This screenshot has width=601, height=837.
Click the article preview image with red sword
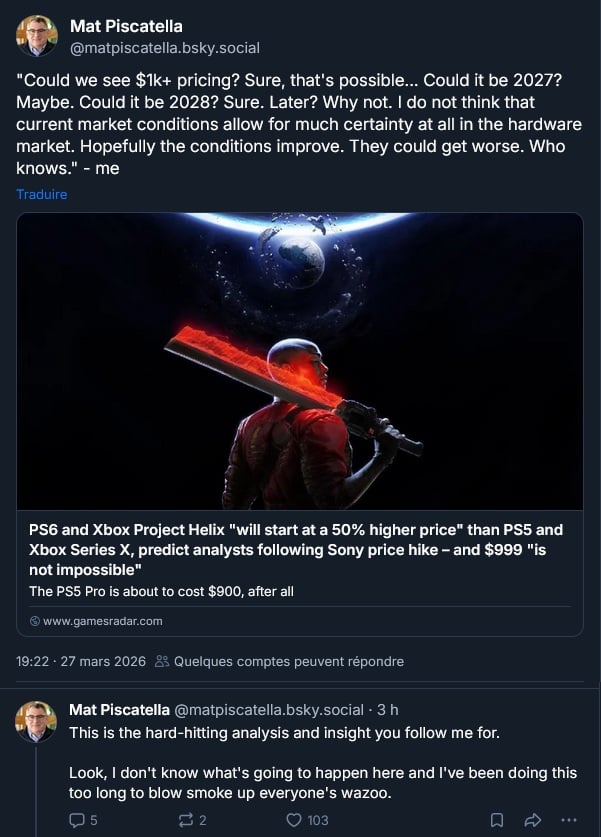(299, 361)
